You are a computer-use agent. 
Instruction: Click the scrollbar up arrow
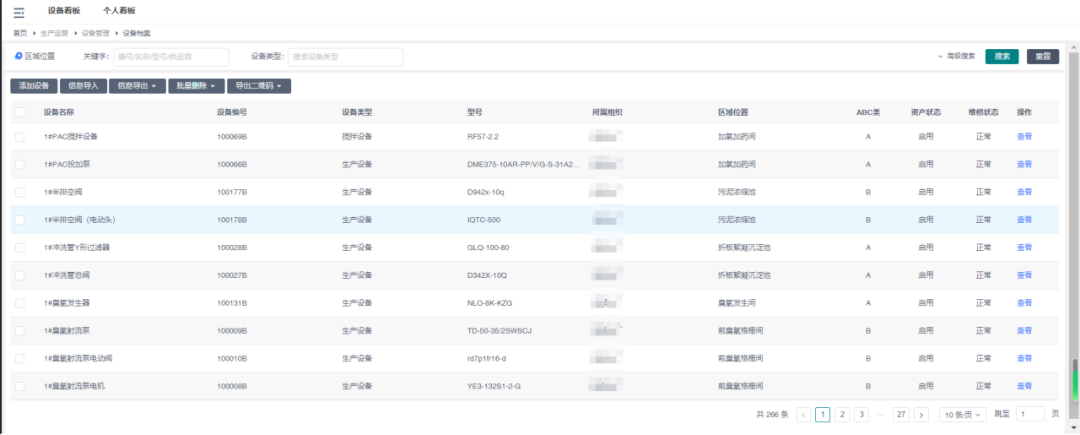(1075, 46)
